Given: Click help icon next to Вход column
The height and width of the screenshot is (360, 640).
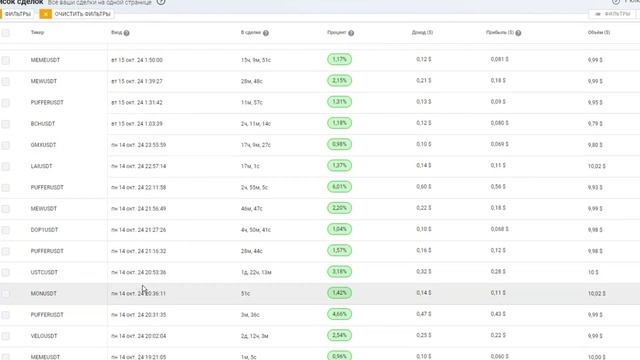Looking at the screenshot, I should (127, 33).
